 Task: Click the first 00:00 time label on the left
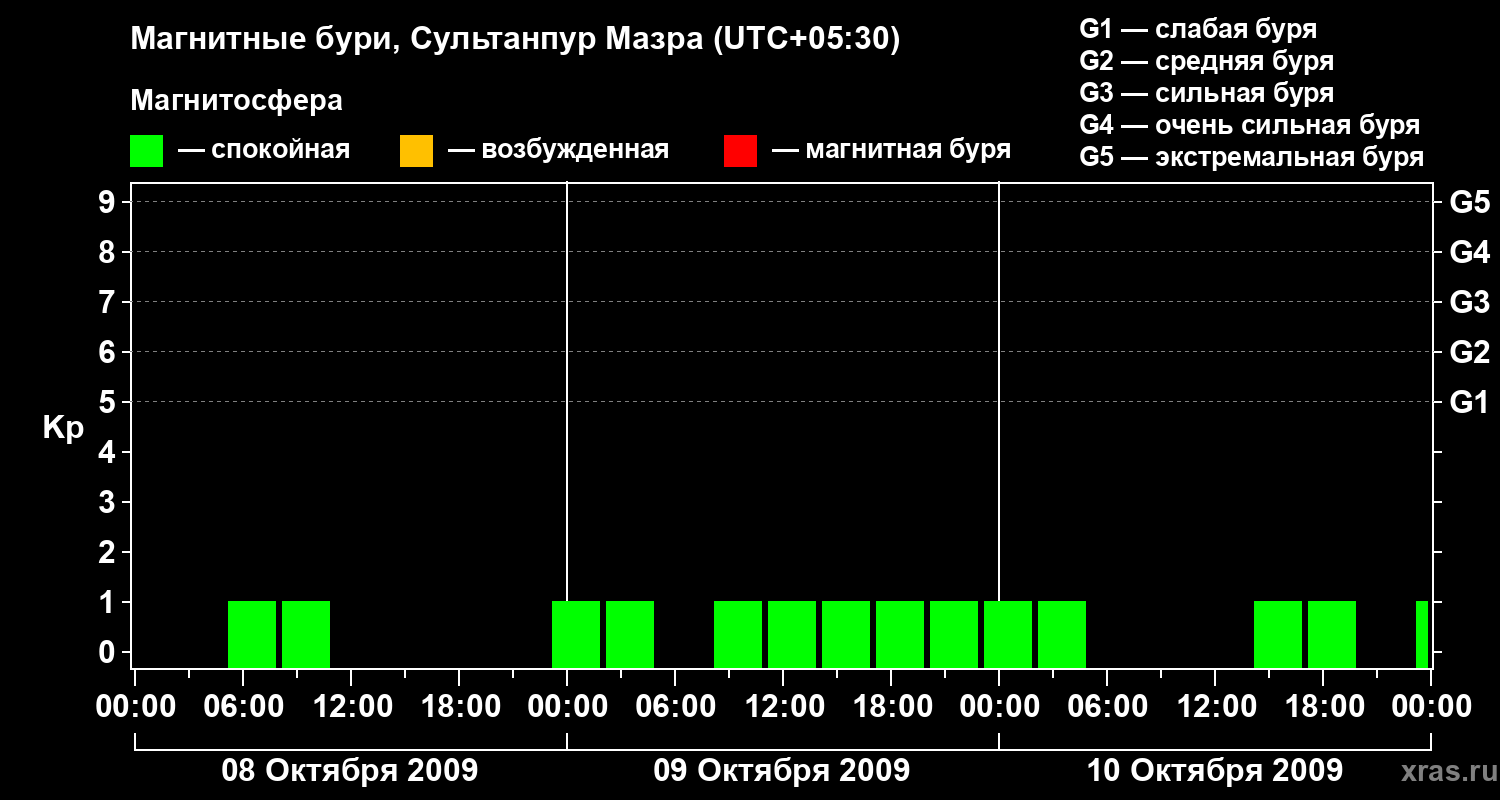click(134, 707)
